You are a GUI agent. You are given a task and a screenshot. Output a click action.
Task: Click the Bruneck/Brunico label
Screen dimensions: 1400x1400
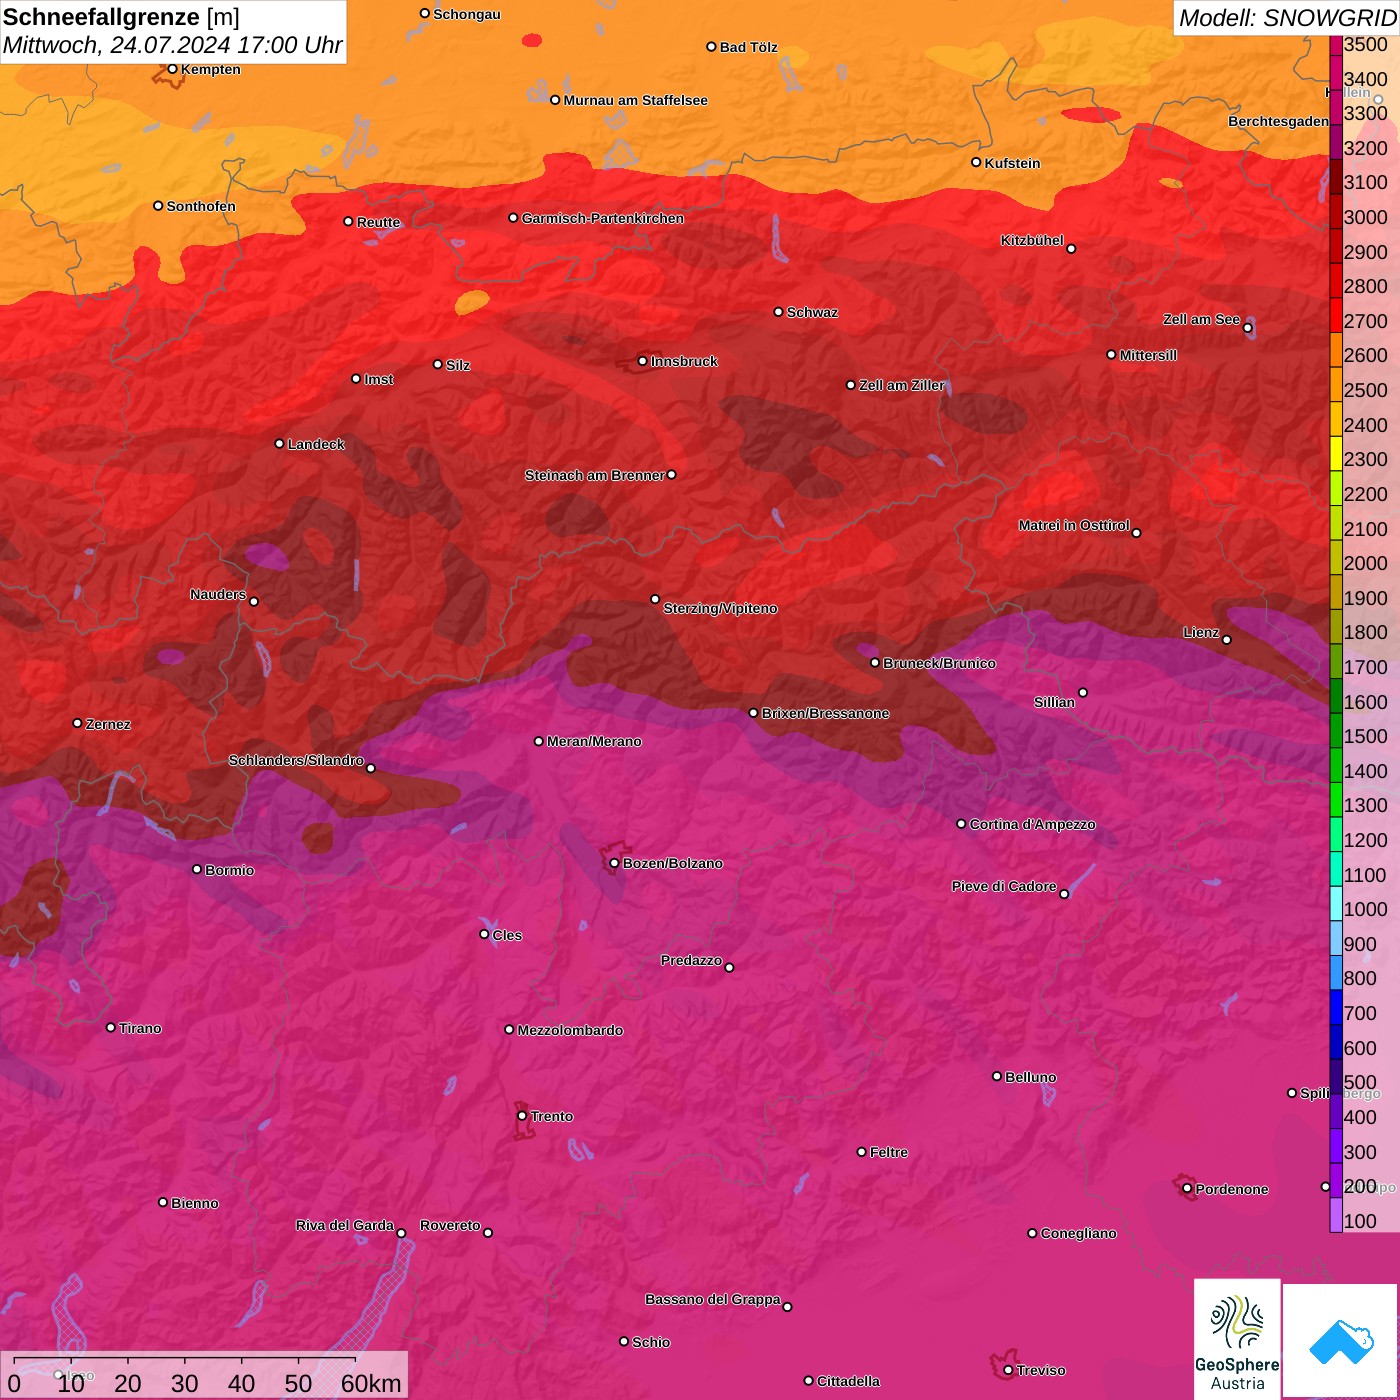click(x=939, y=663)
